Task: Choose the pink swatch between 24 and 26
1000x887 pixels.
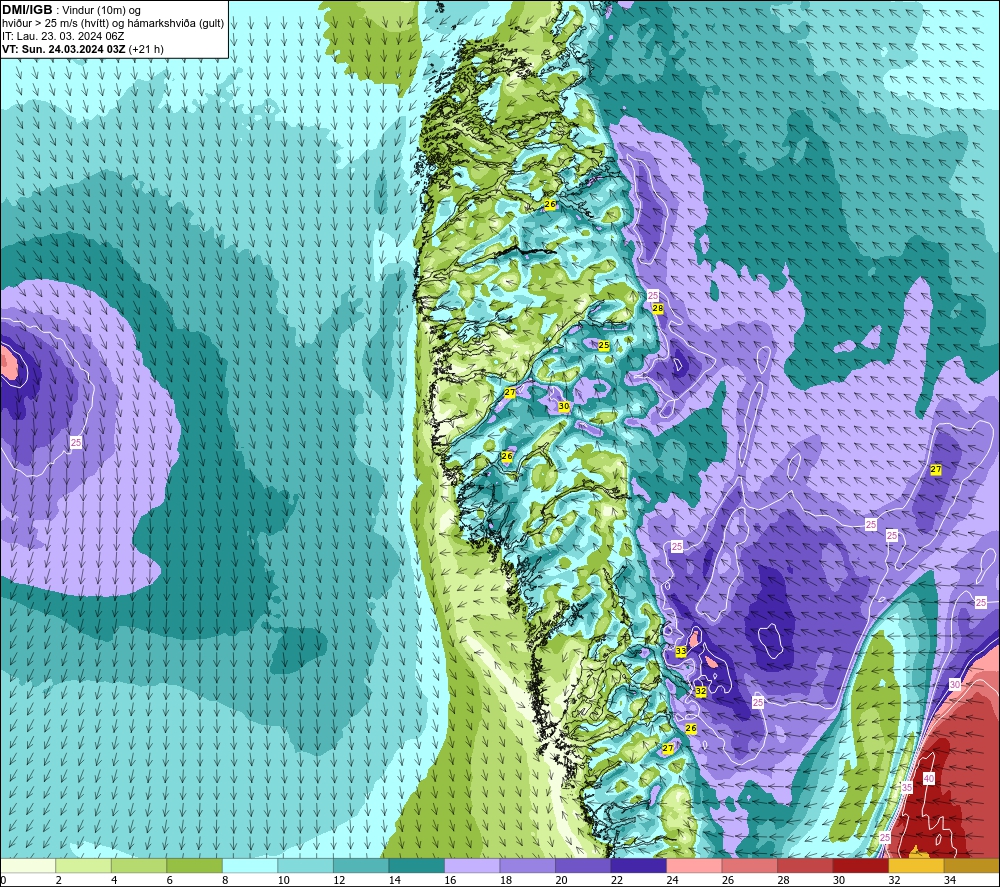Action: [x=694, y=865]
